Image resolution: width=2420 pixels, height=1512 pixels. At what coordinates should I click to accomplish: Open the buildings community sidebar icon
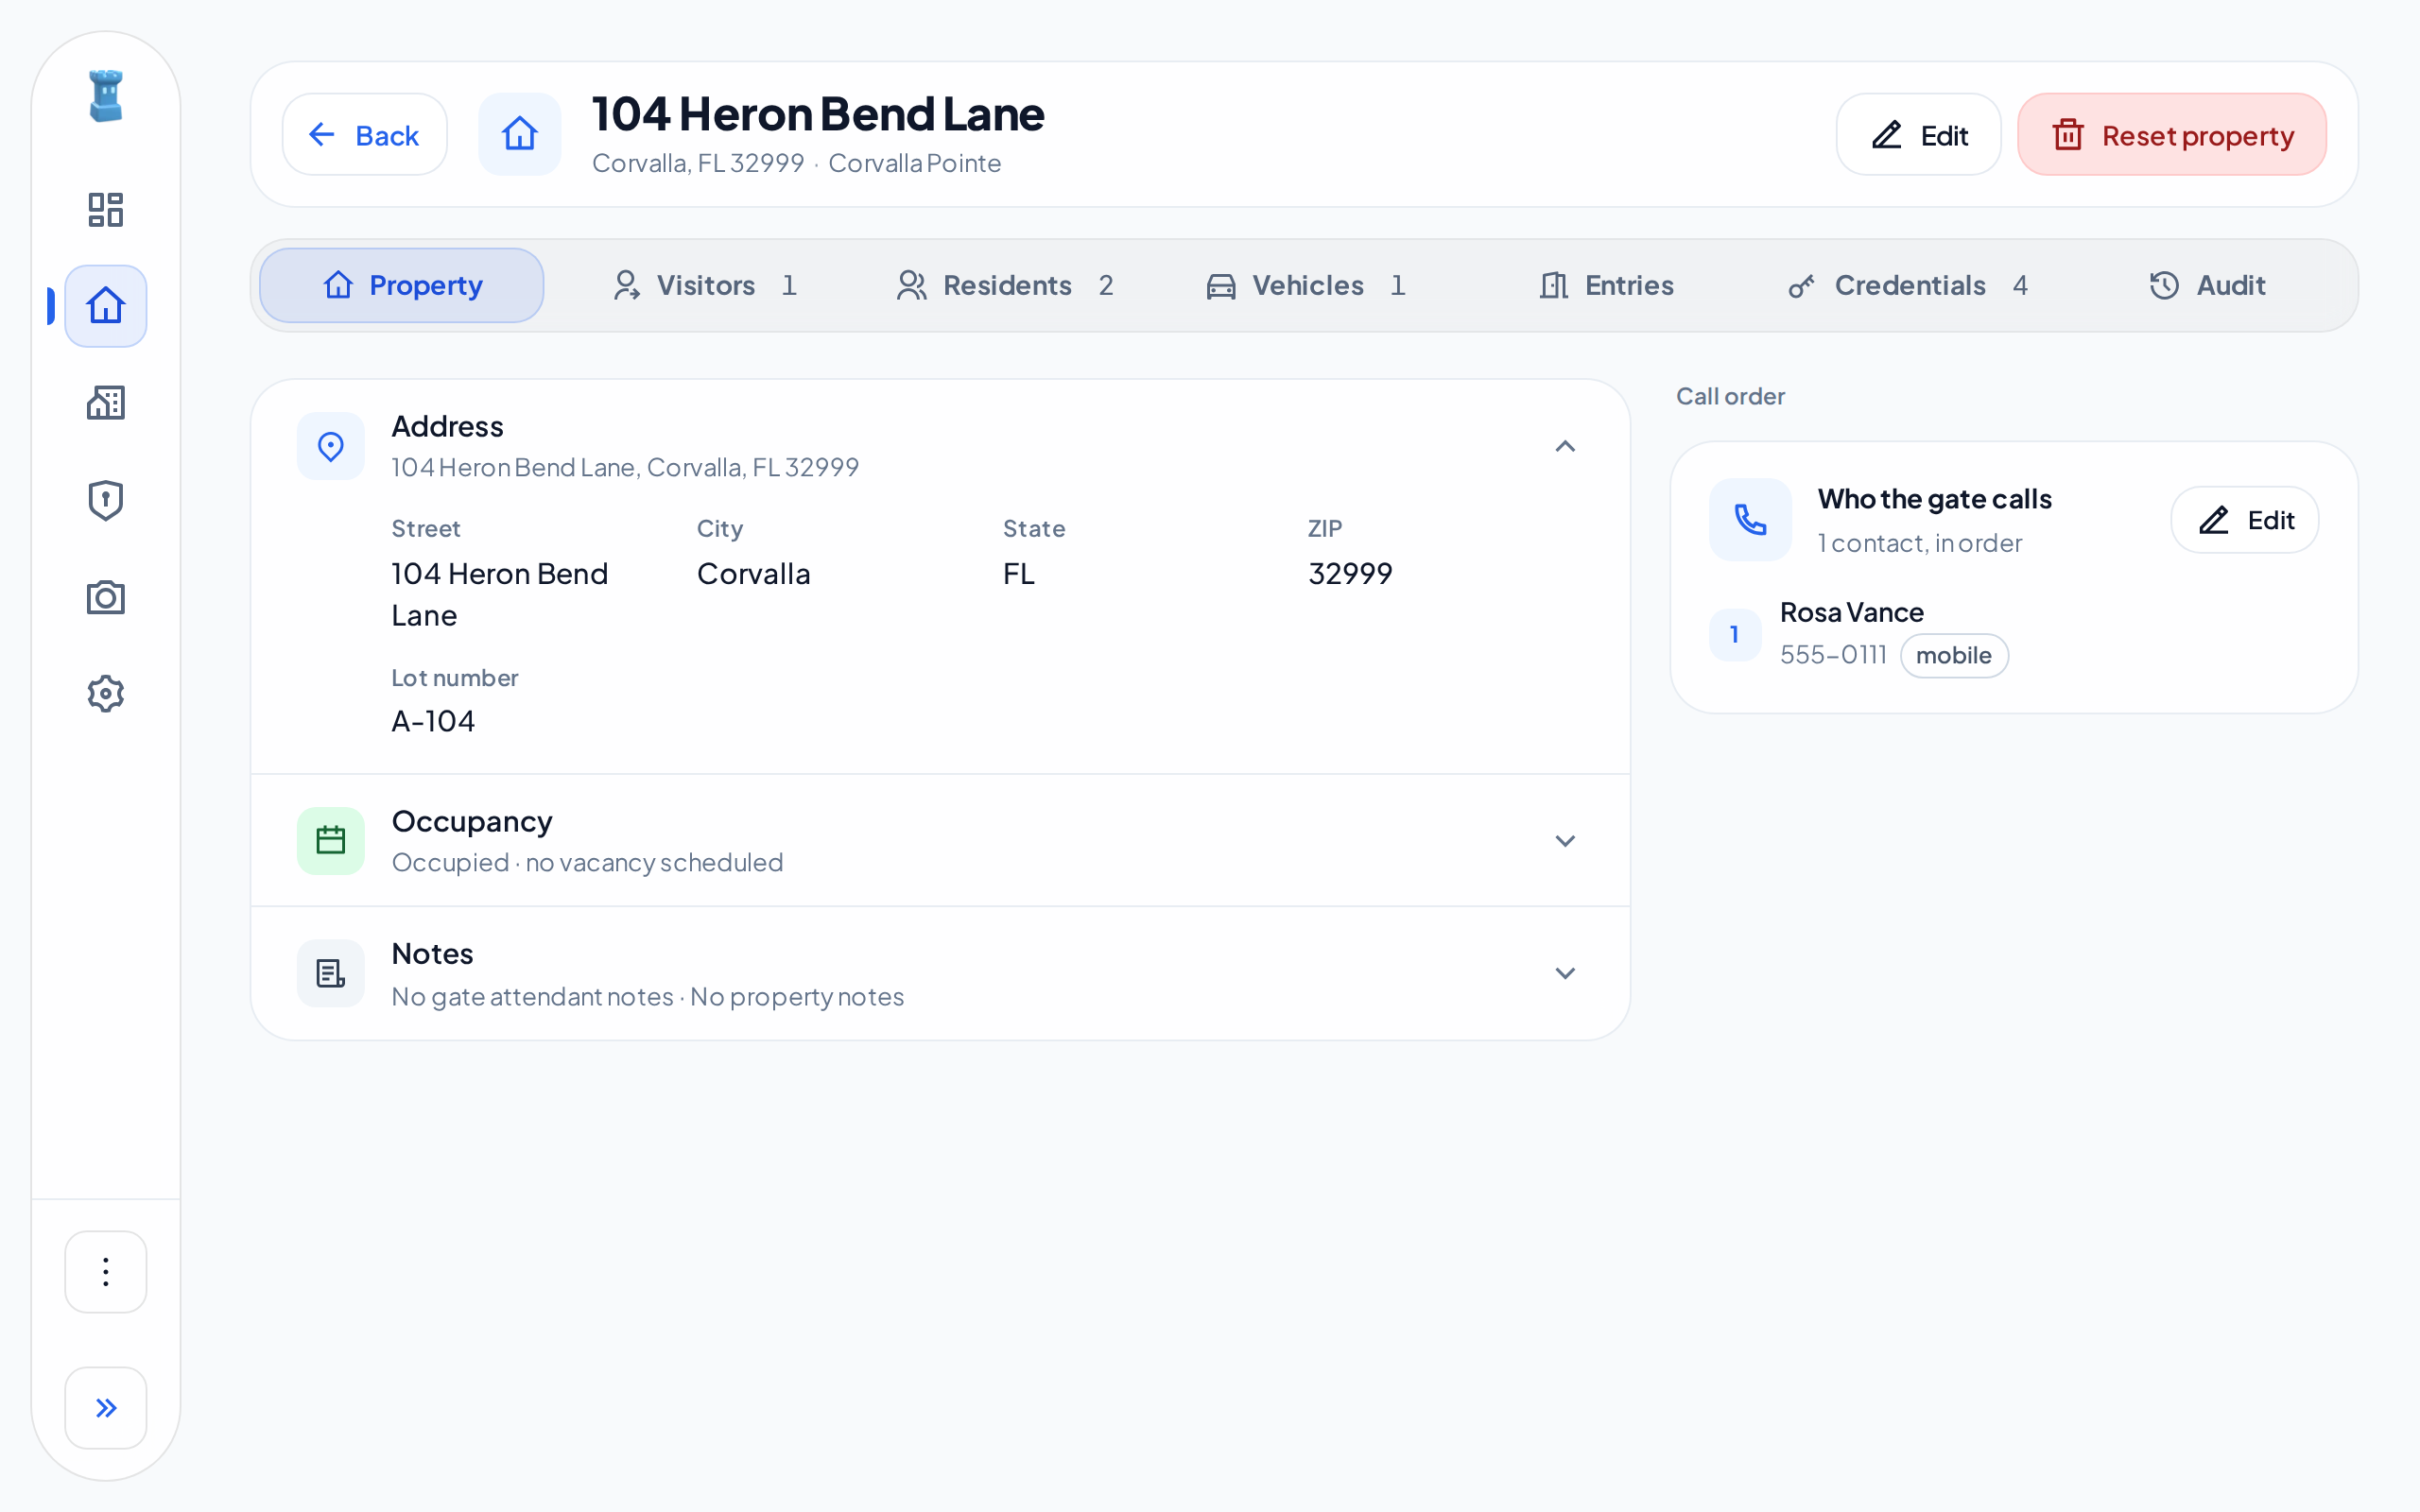coord(105,403)
